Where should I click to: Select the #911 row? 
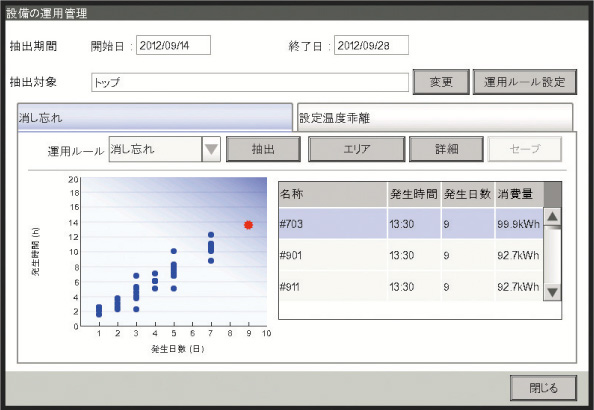(x=411, y=286)
